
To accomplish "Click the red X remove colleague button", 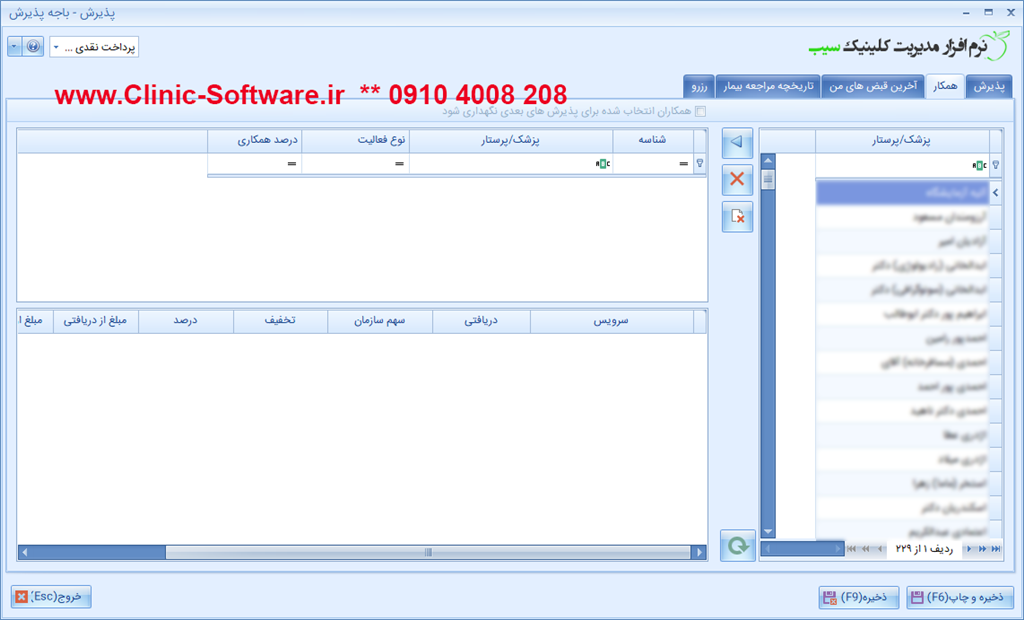I will pos(737,180).
